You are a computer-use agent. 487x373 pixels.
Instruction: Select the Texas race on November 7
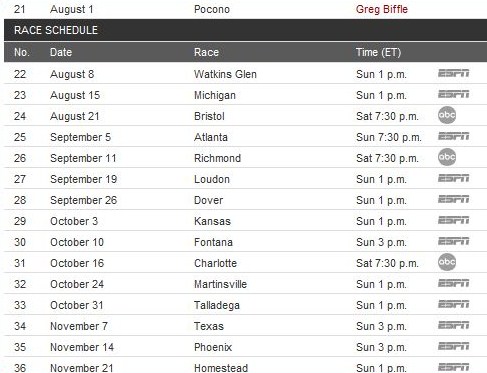pos(209,326)
